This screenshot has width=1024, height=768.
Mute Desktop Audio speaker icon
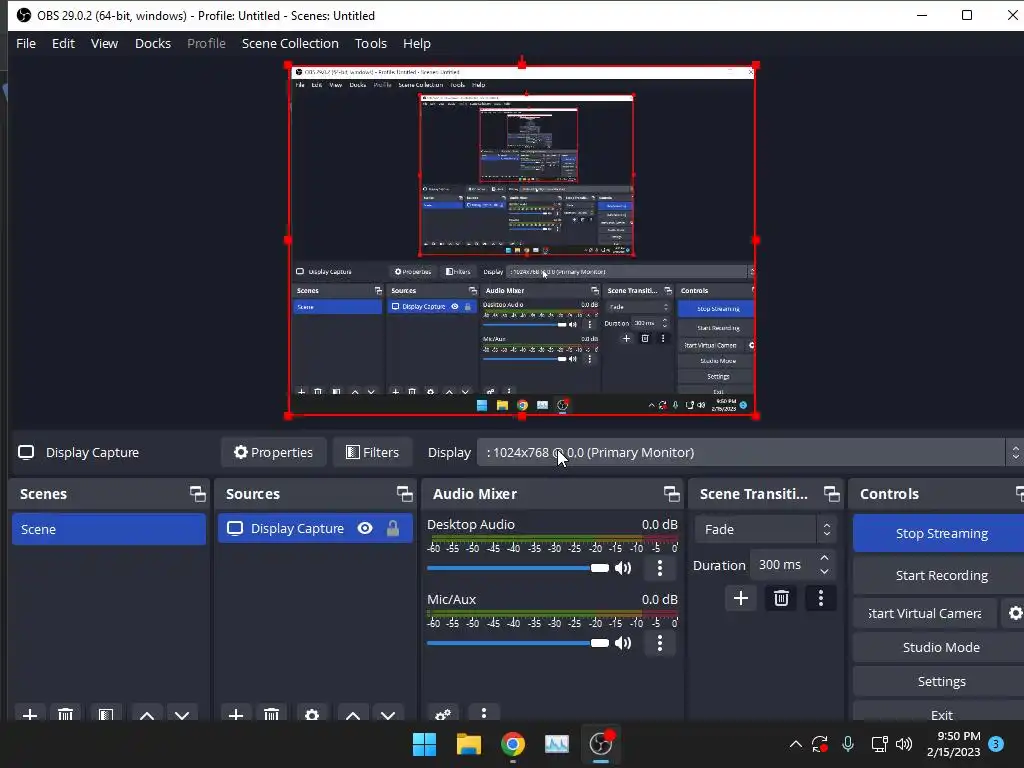(623, 568)
